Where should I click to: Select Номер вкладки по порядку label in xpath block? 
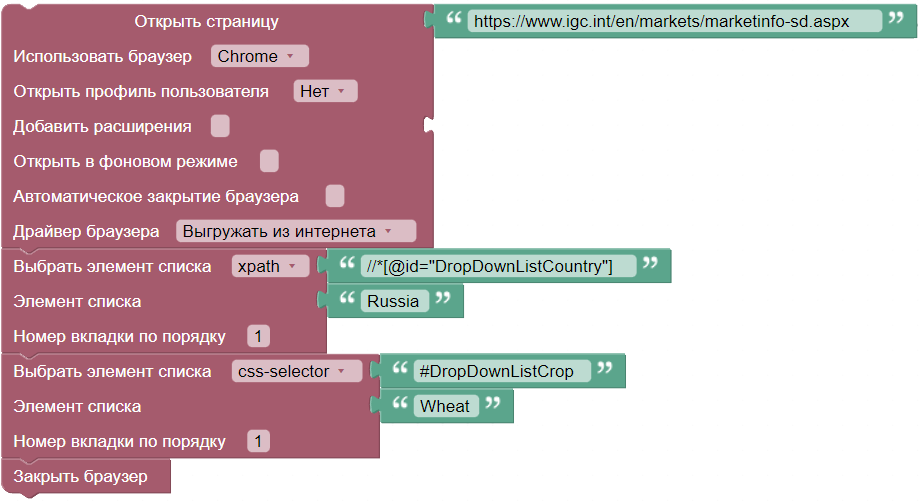coord(119,336)
